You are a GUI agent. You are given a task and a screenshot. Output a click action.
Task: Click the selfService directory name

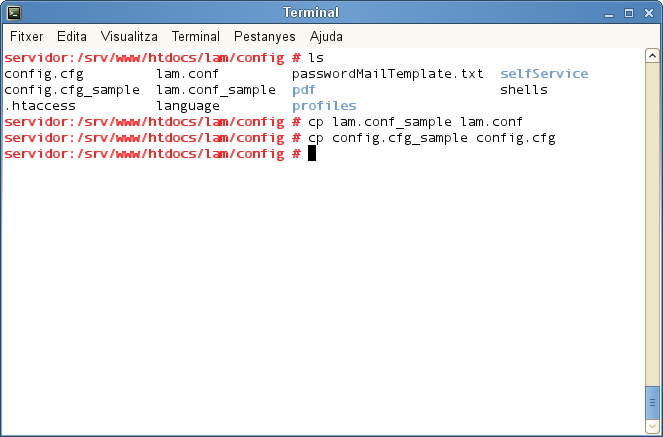click(x=544, y=73)
